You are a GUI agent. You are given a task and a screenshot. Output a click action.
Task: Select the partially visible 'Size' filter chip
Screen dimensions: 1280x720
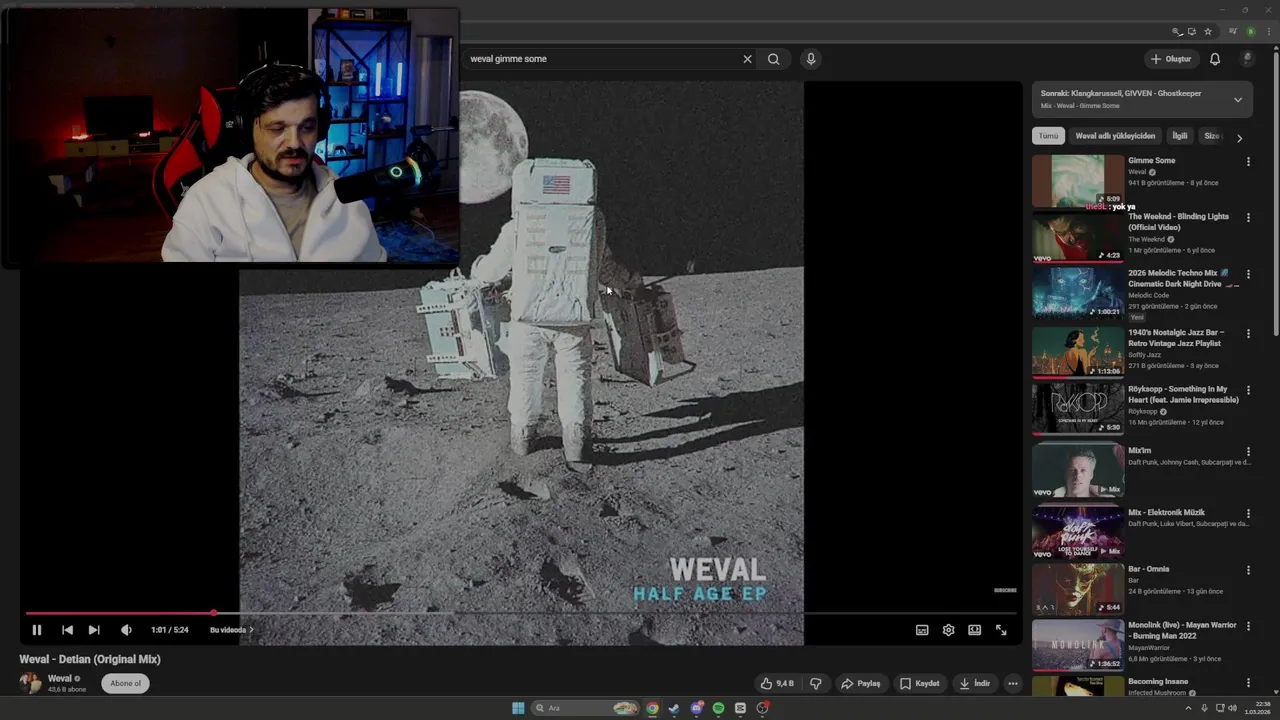[1211, 136]
